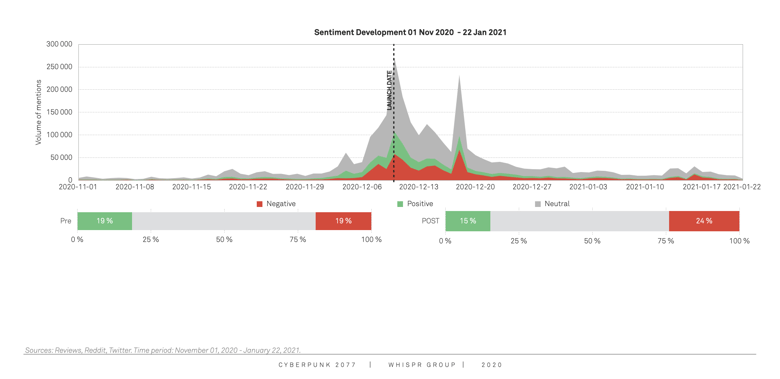Click the 300 000 y-axis label
This screenshot has width=780, height=379.
pos(60,44)
